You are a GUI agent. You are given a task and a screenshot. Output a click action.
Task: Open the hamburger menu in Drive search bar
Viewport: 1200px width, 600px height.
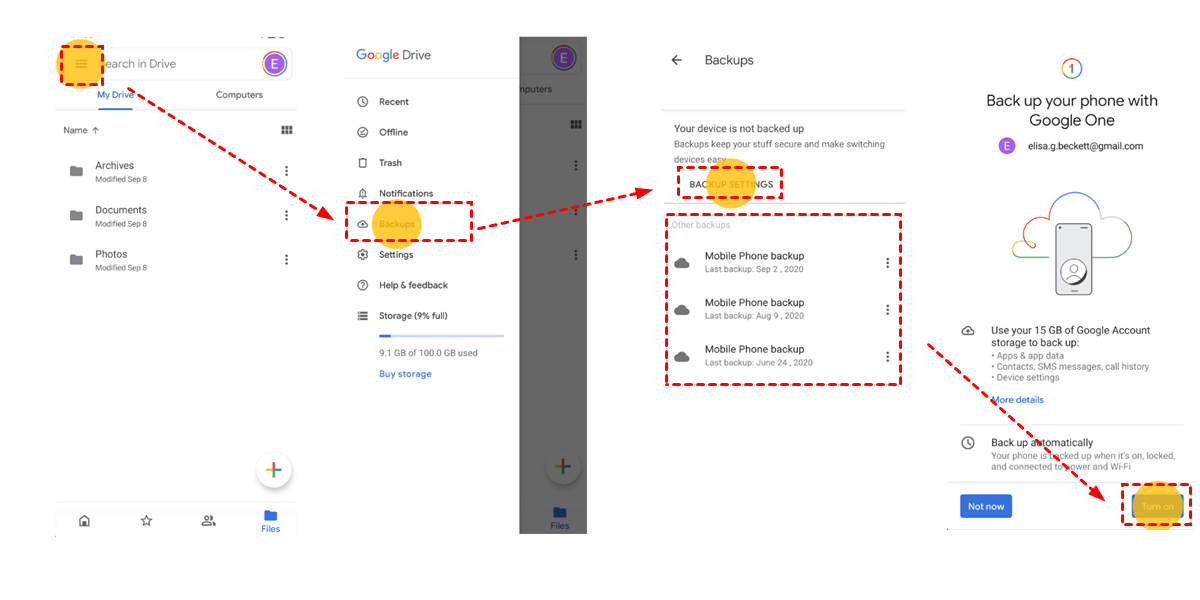click(82, 64)
